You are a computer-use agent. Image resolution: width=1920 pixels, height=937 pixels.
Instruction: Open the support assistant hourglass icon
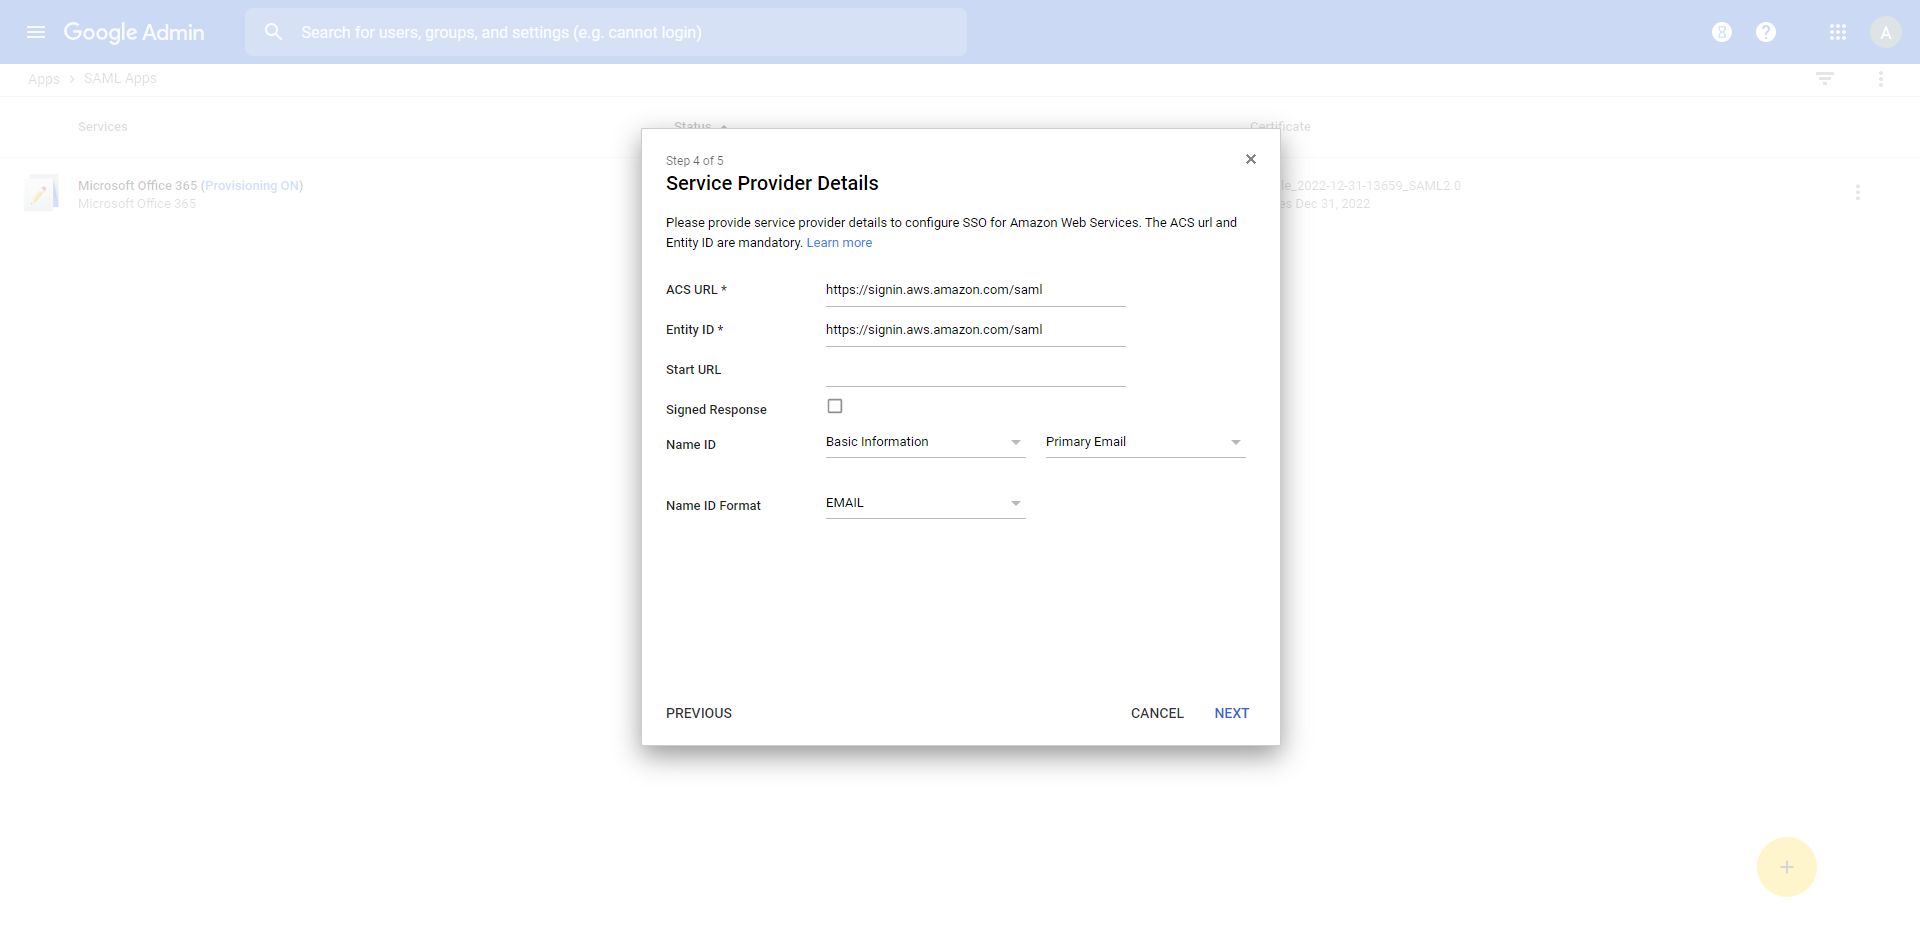1721,32
